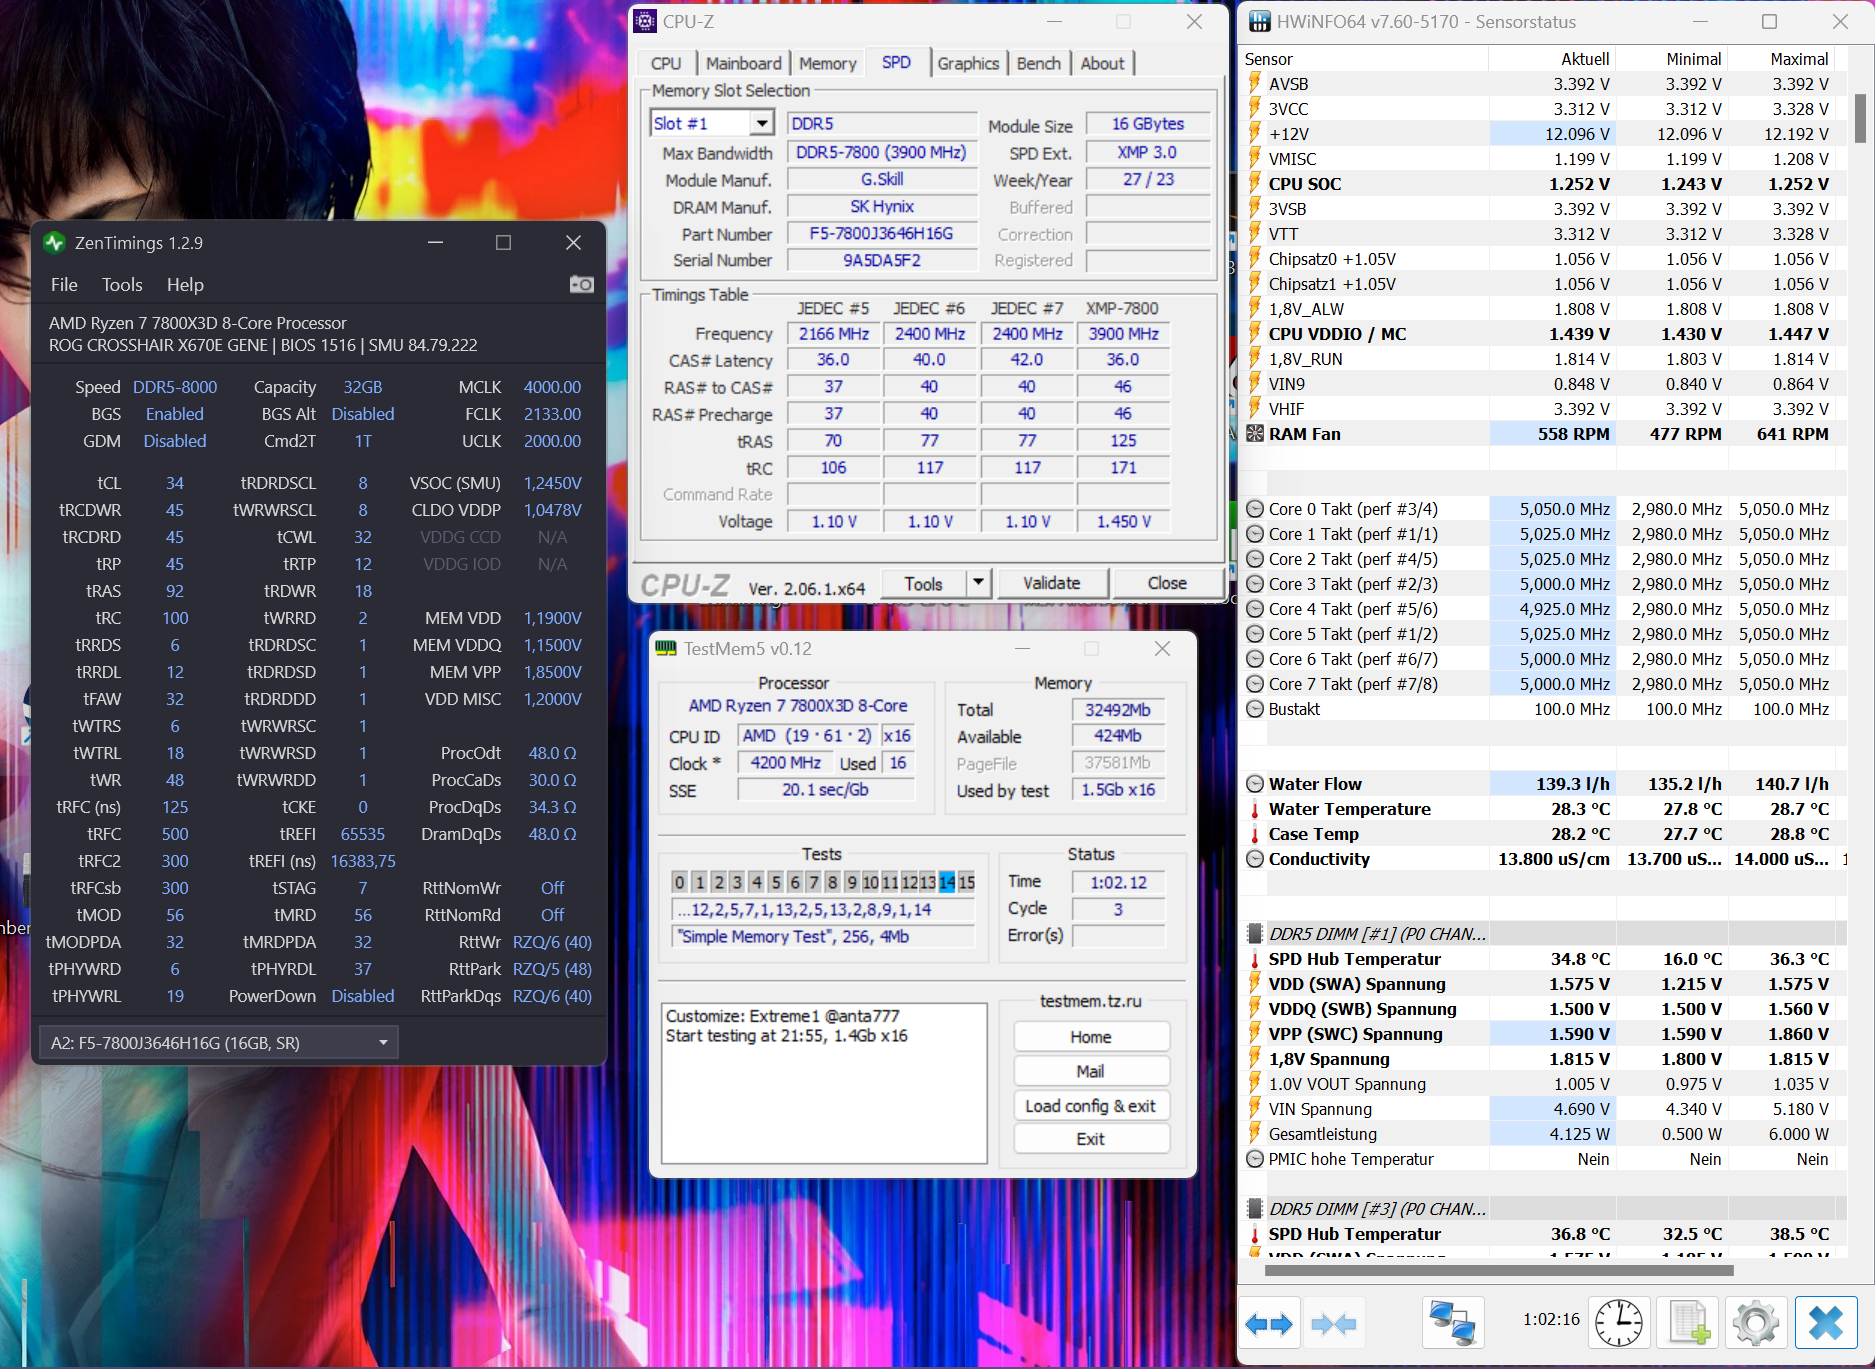Switch to the CPU-Z Memory tab
Image resolution: width=1875 pixels, height=1369 pixels.
[828, 63]
